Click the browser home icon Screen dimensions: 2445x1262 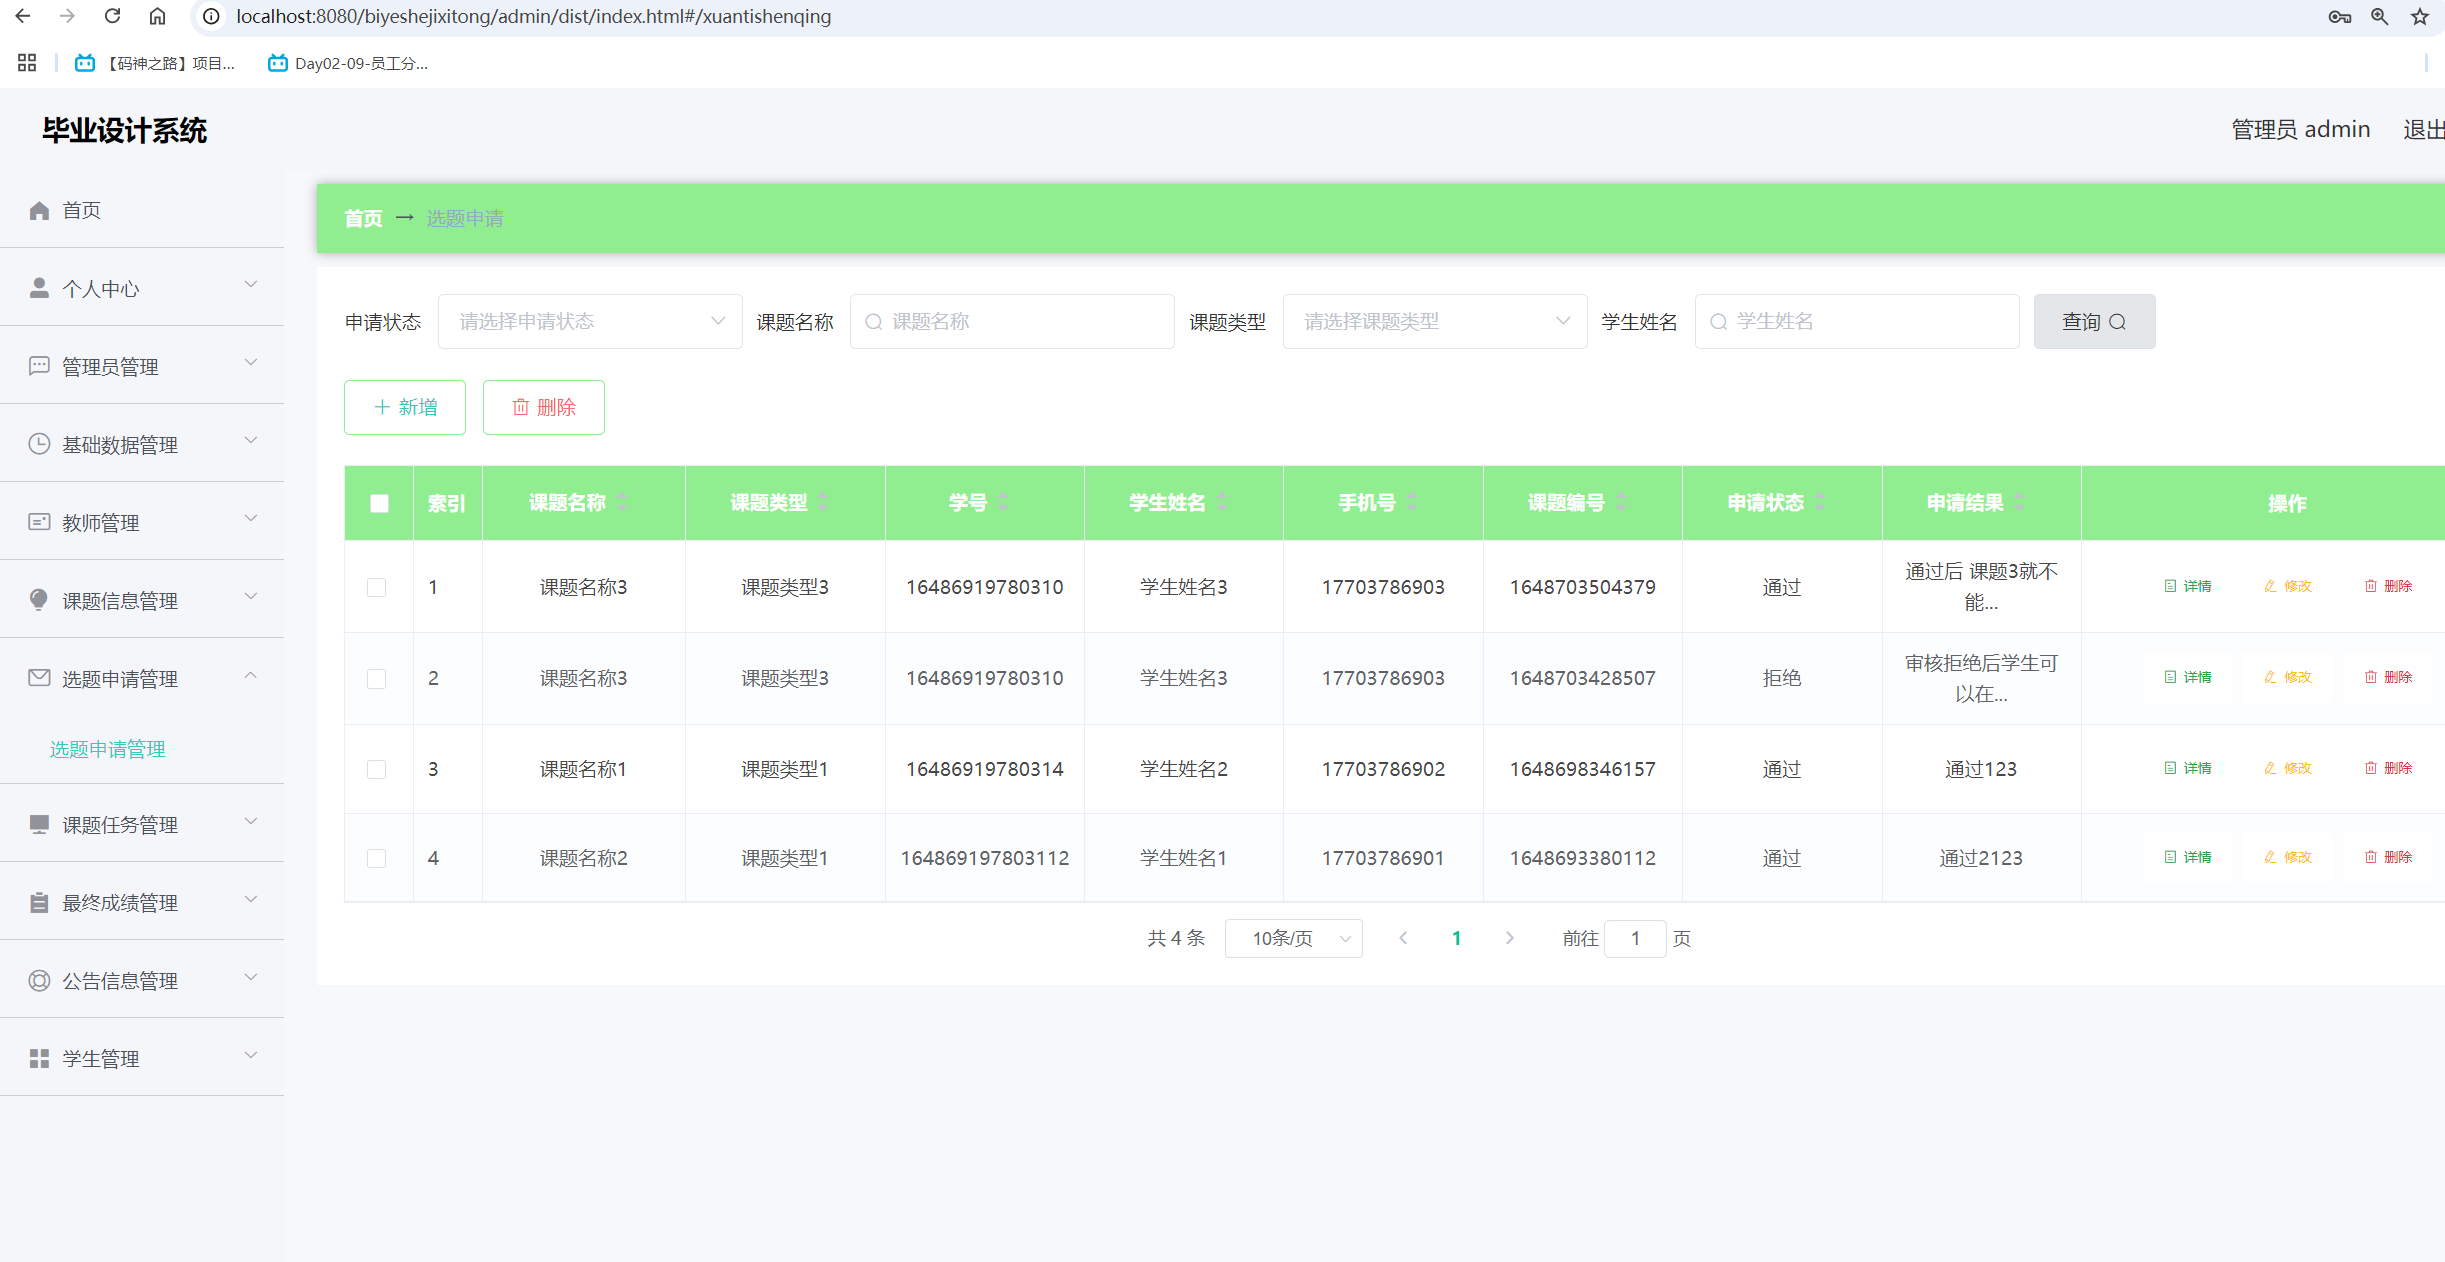pos(157,16)
